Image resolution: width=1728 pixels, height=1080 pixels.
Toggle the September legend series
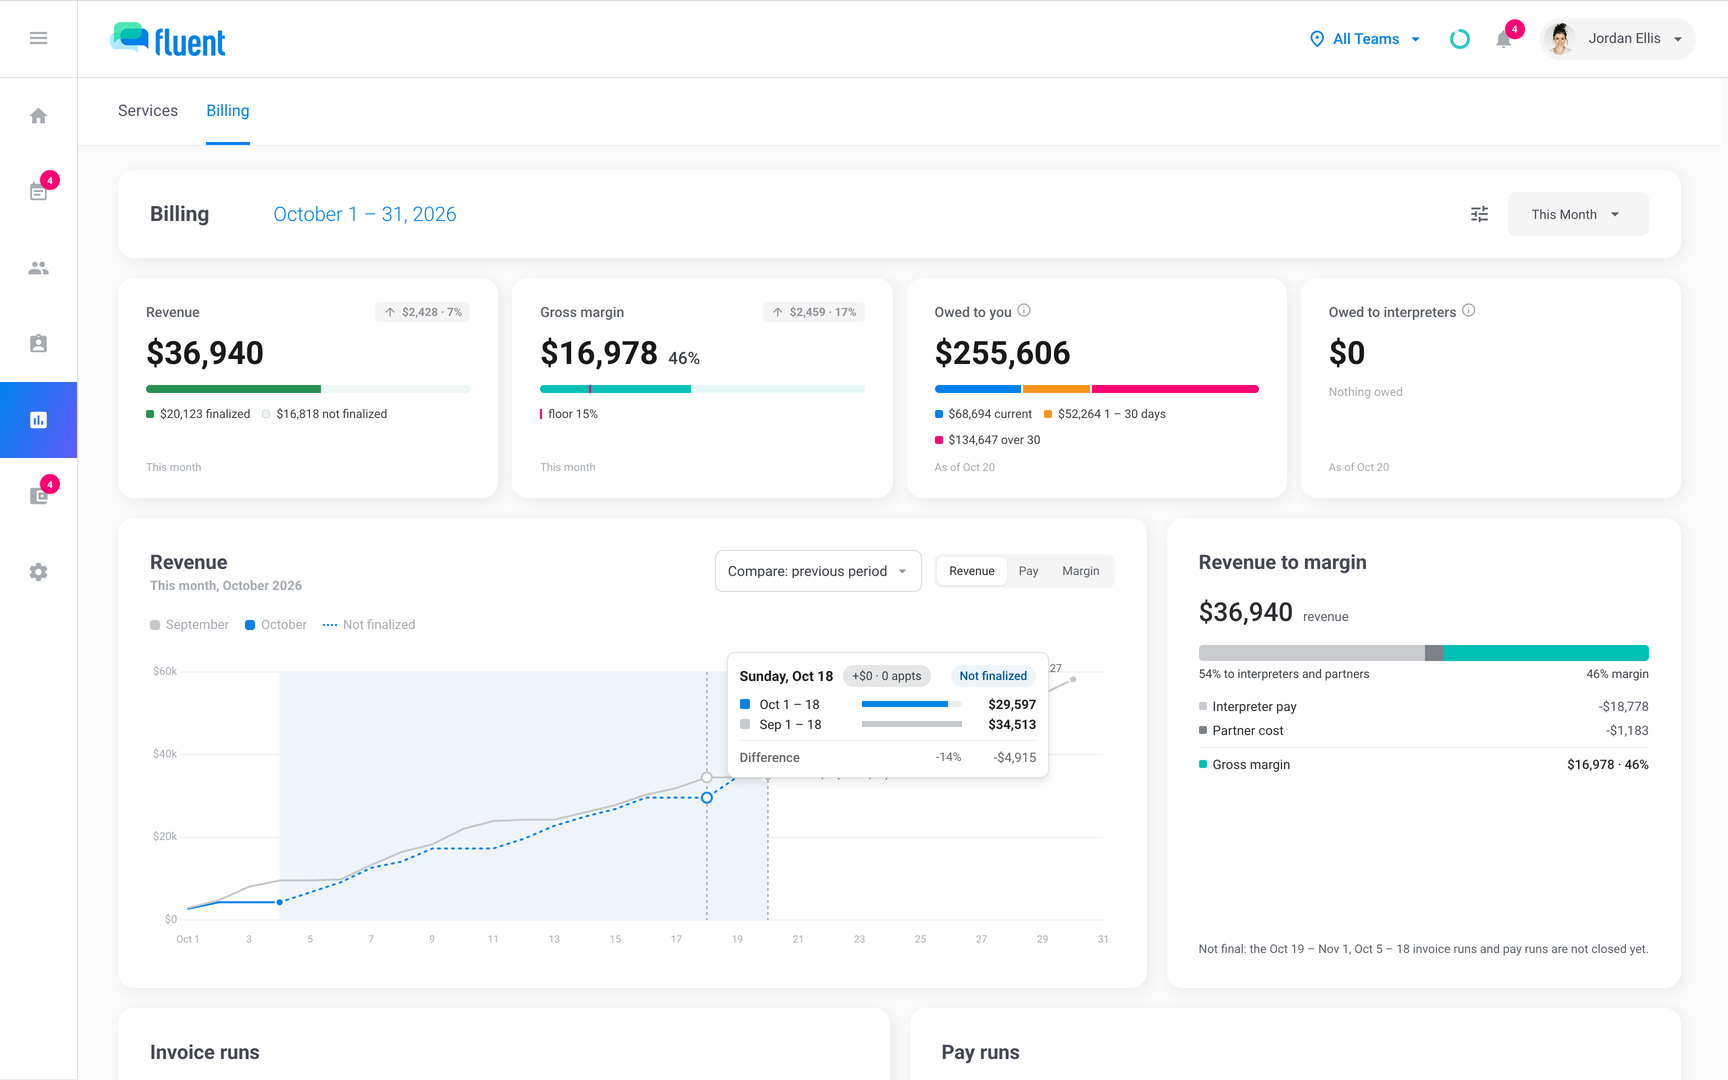click(189, 625)
